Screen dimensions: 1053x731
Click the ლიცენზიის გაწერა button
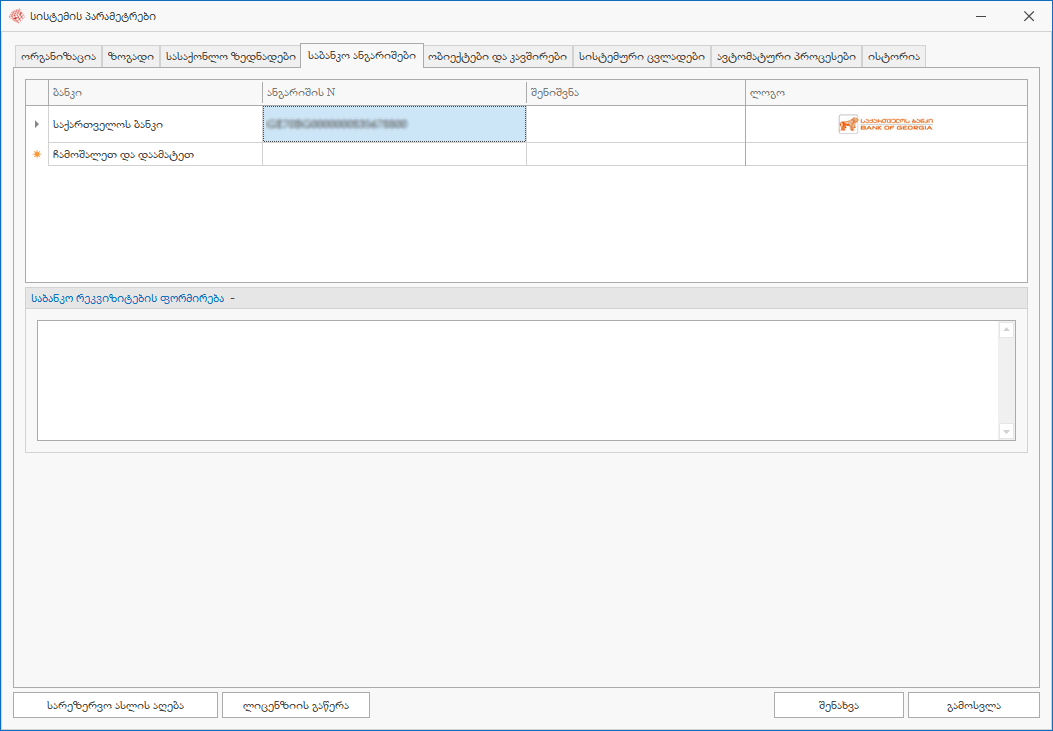click(296, 705)
